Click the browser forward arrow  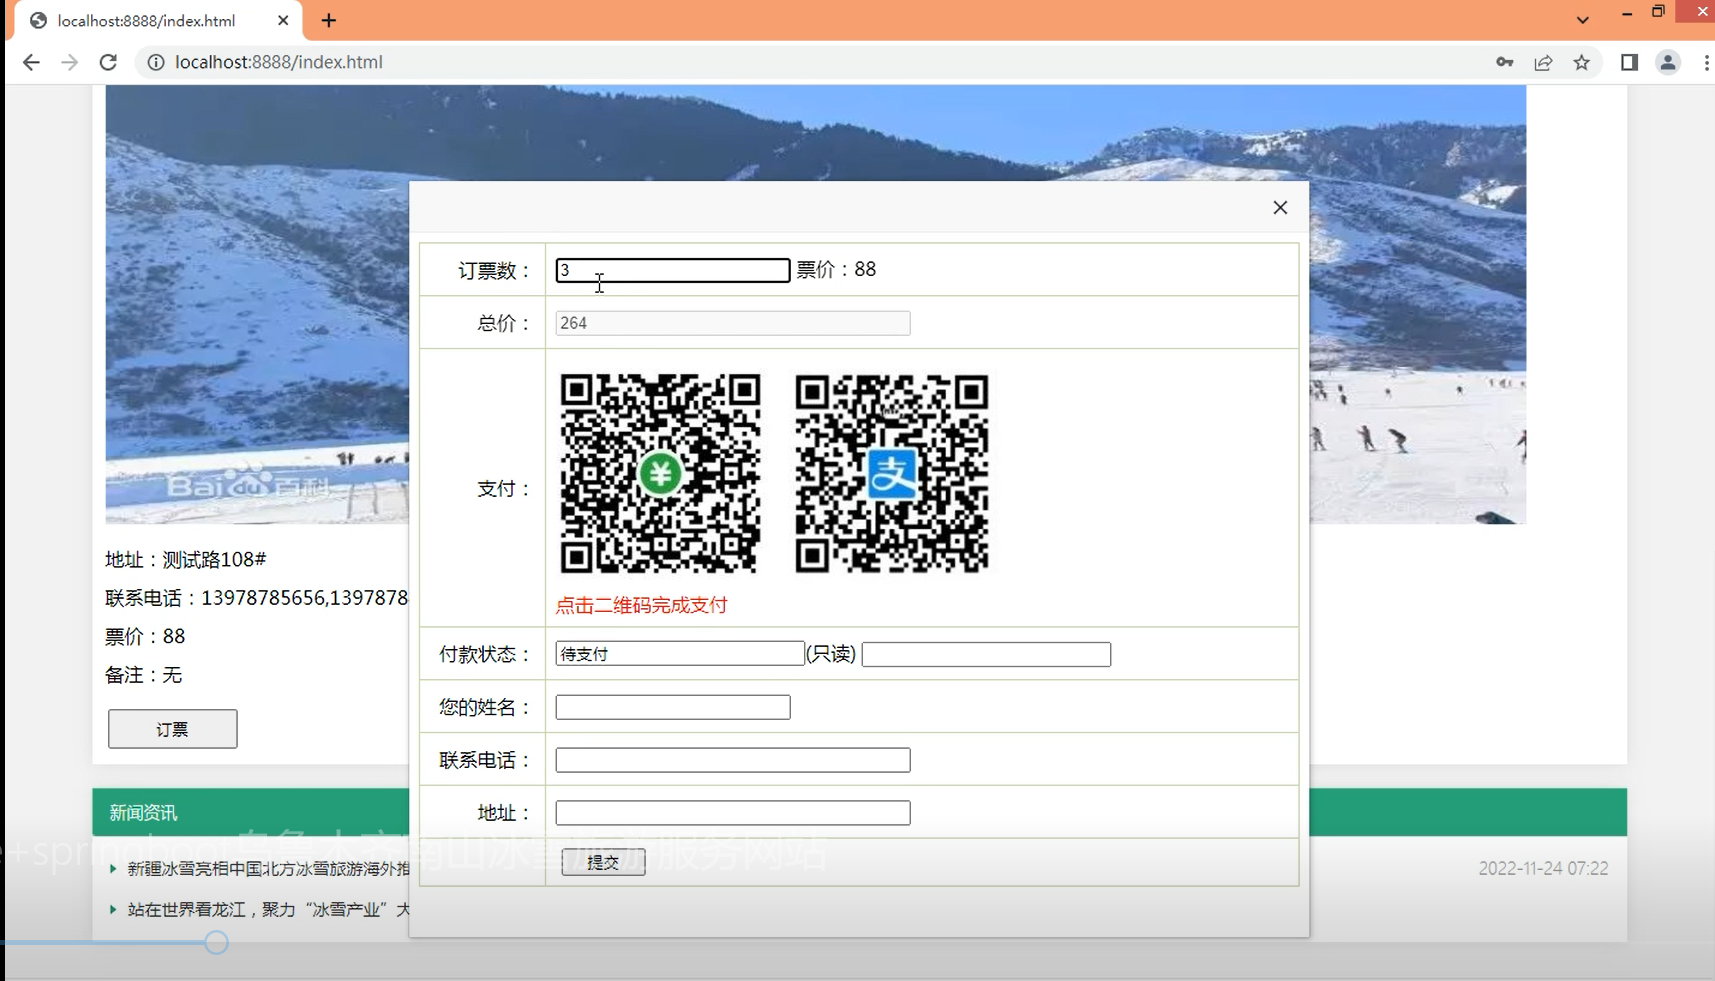pyautogui.click(x=69, y=62)
